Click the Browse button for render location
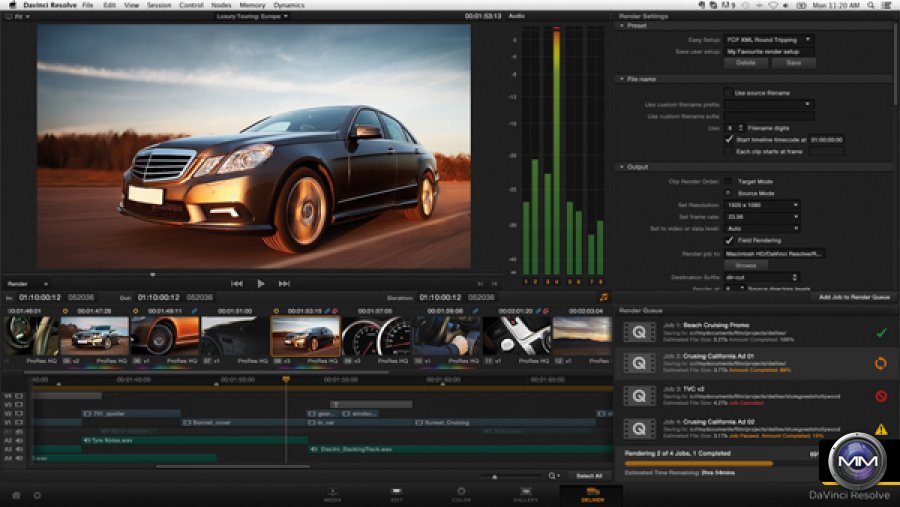This screenshot has width=900, height=507. pyautogui.click(x=745, y=265)
